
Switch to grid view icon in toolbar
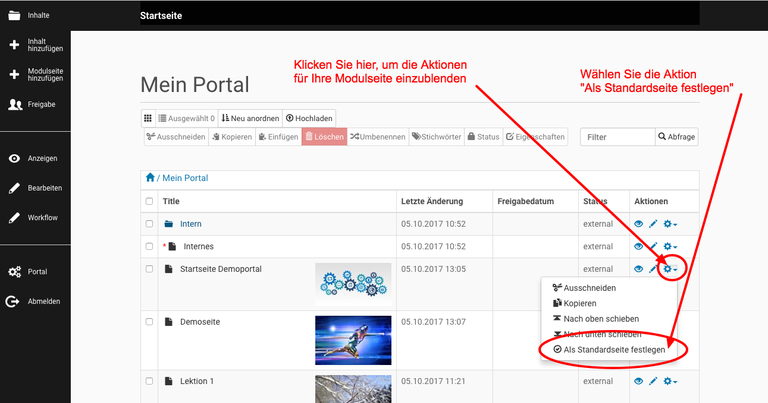[x=148, y=118]
